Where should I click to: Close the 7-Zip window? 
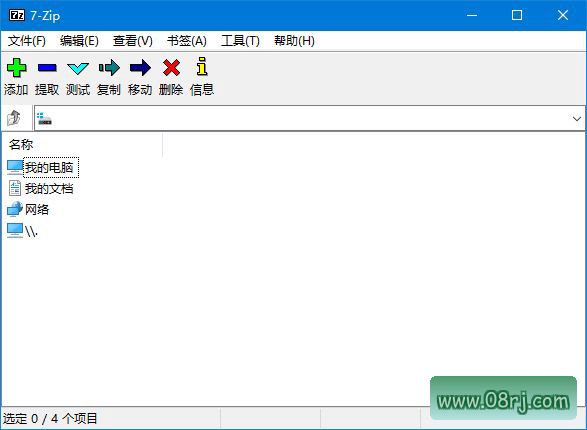563,15
